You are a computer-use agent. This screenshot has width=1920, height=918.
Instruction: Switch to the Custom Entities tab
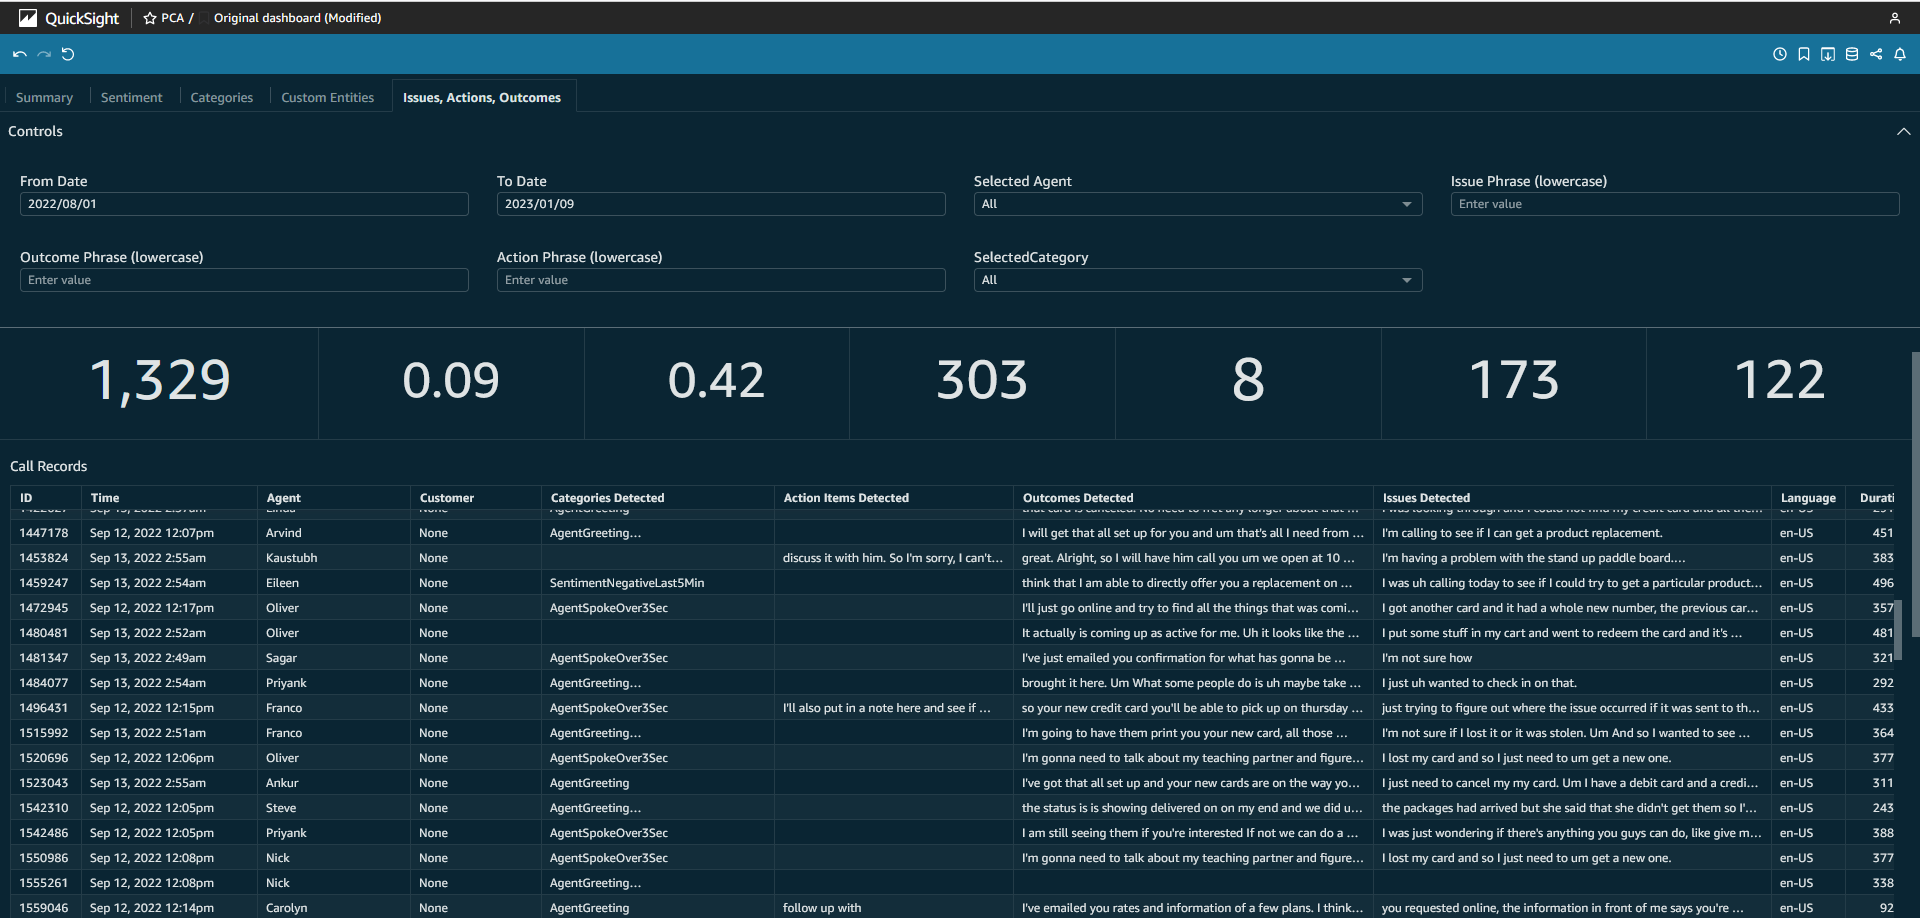[x=327, y=96]
